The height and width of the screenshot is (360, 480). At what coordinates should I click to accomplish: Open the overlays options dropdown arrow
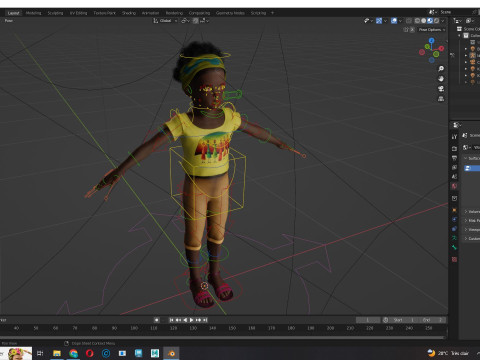[400, 21]
